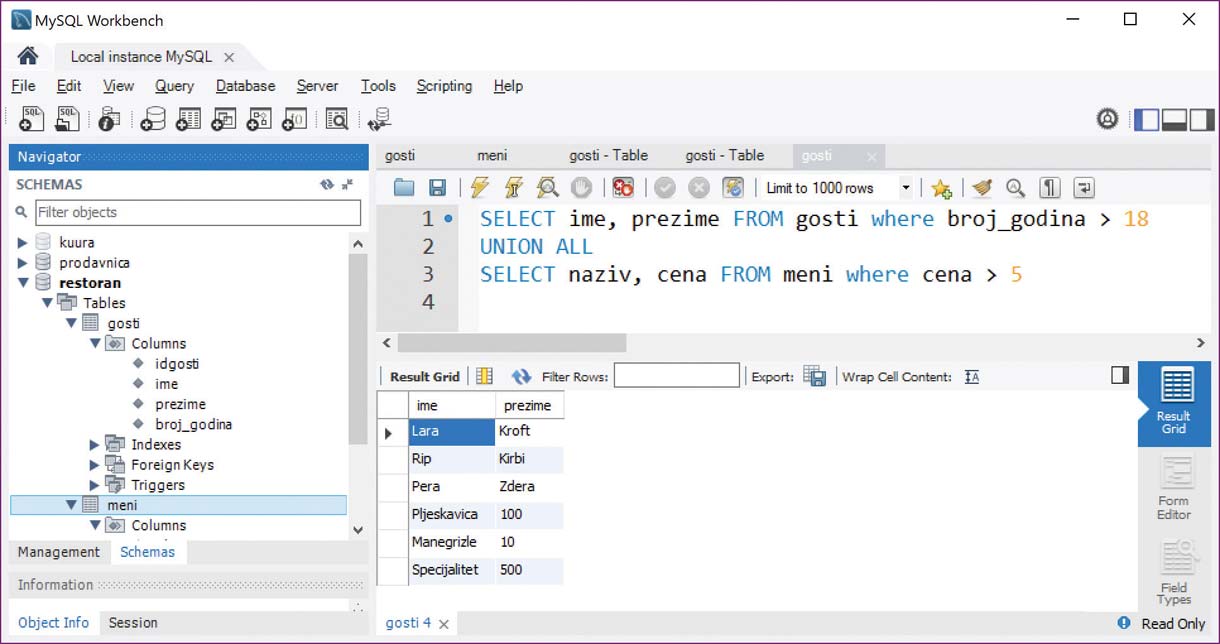The height and width of the screenshot is (644, 1220).
Task: Open an SQL script file from main toolbar
Action: pyautogui.click(x=67, y=119)
